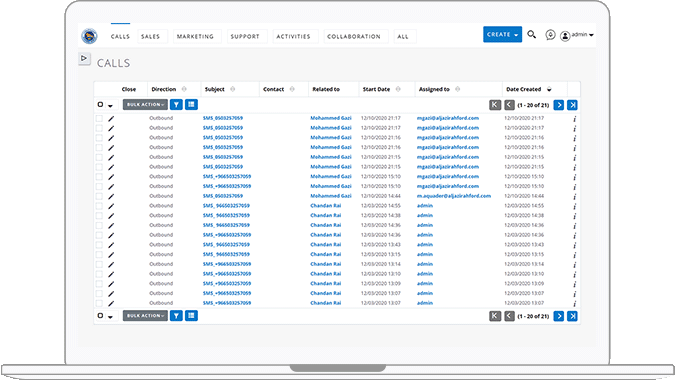Go to last page in top pagination
675x380 pixels.
[572, 105]
